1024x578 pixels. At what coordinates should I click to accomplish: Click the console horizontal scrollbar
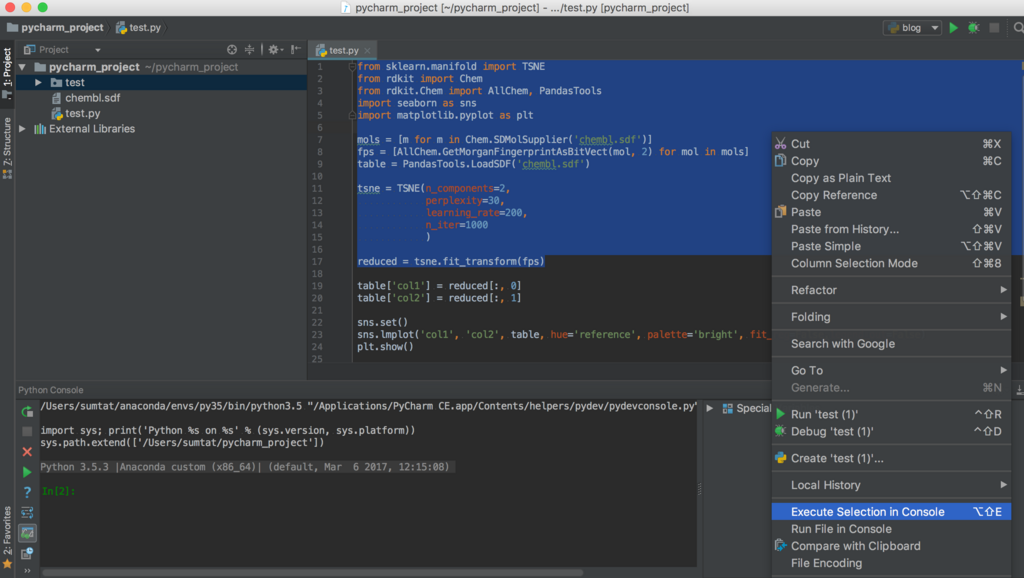pos(312,573)
